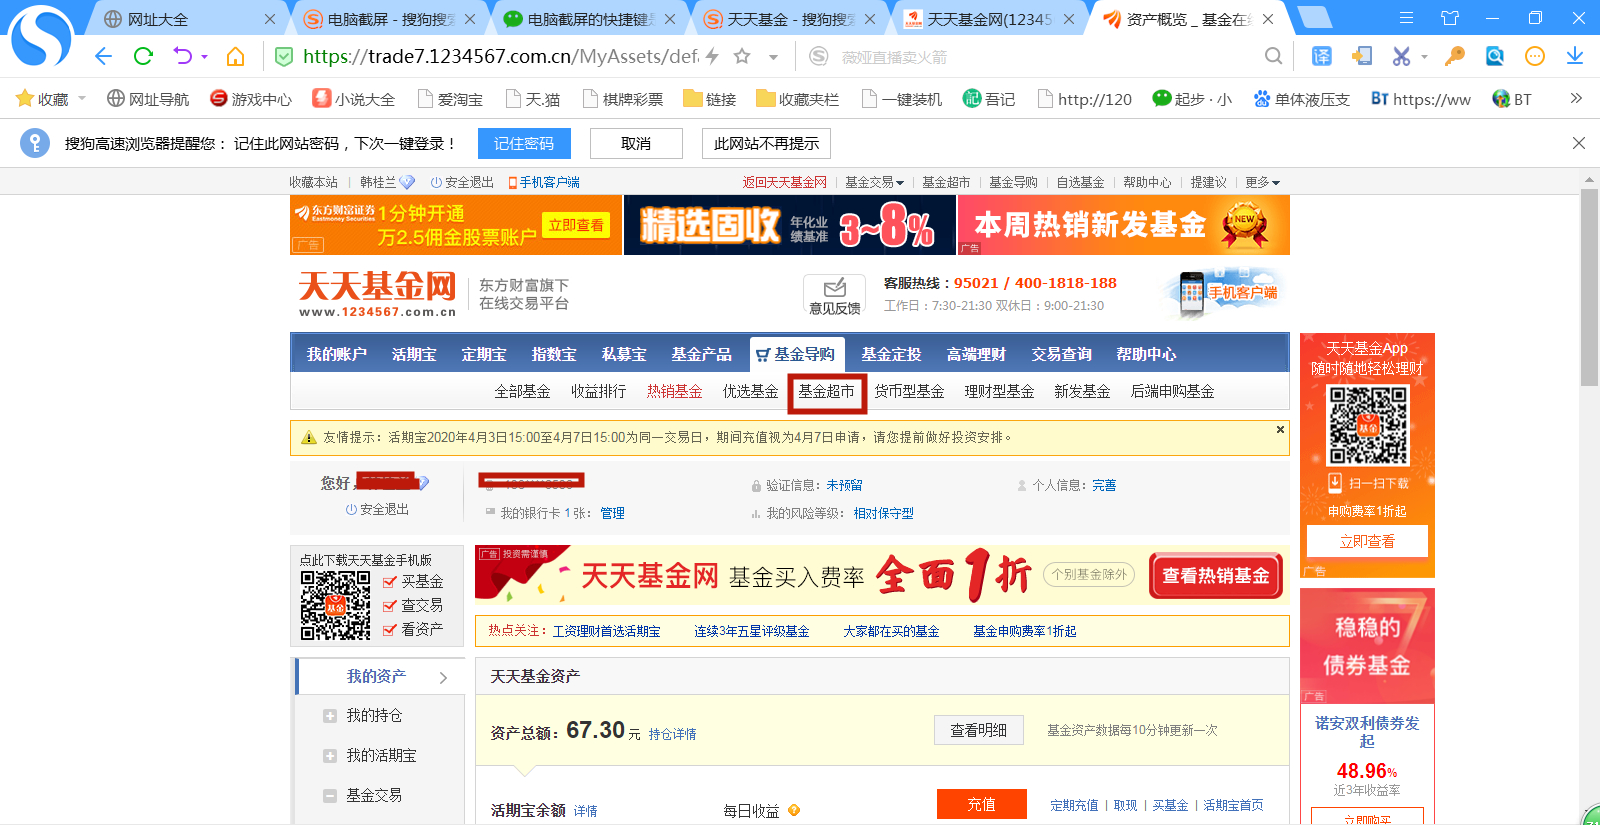The width and height of the screenshot is (1600, 825).
Task: Open 返回天天基金网 link
Action: (x=785, y=182)
